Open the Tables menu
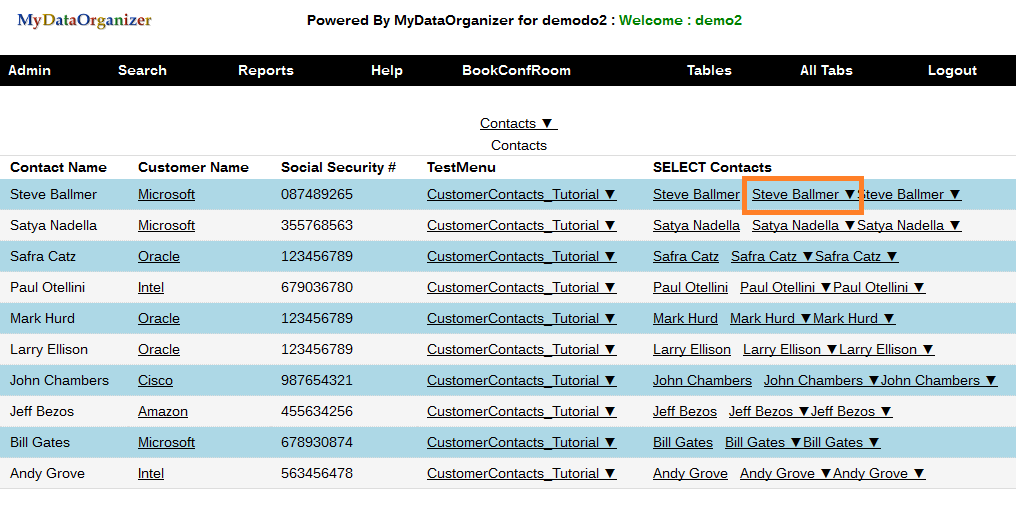This screenshot has width=1016, height=519. [709, 70]
